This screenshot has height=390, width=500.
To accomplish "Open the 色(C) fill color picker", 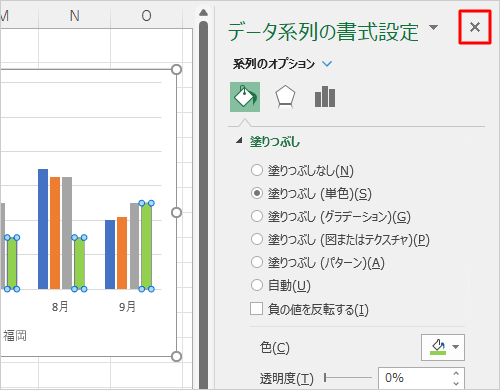I will point(443,347).
